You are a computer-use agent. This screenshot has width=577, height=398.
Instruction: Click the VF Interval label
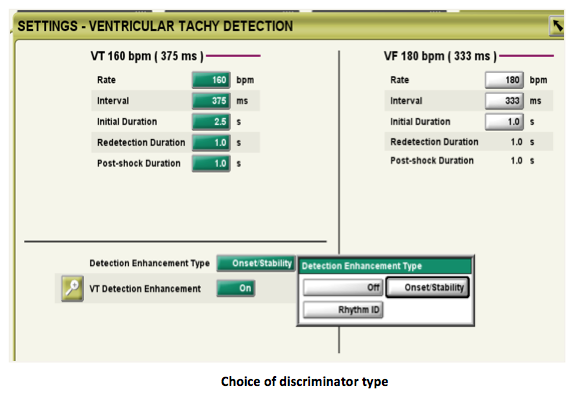pos(406,101)
